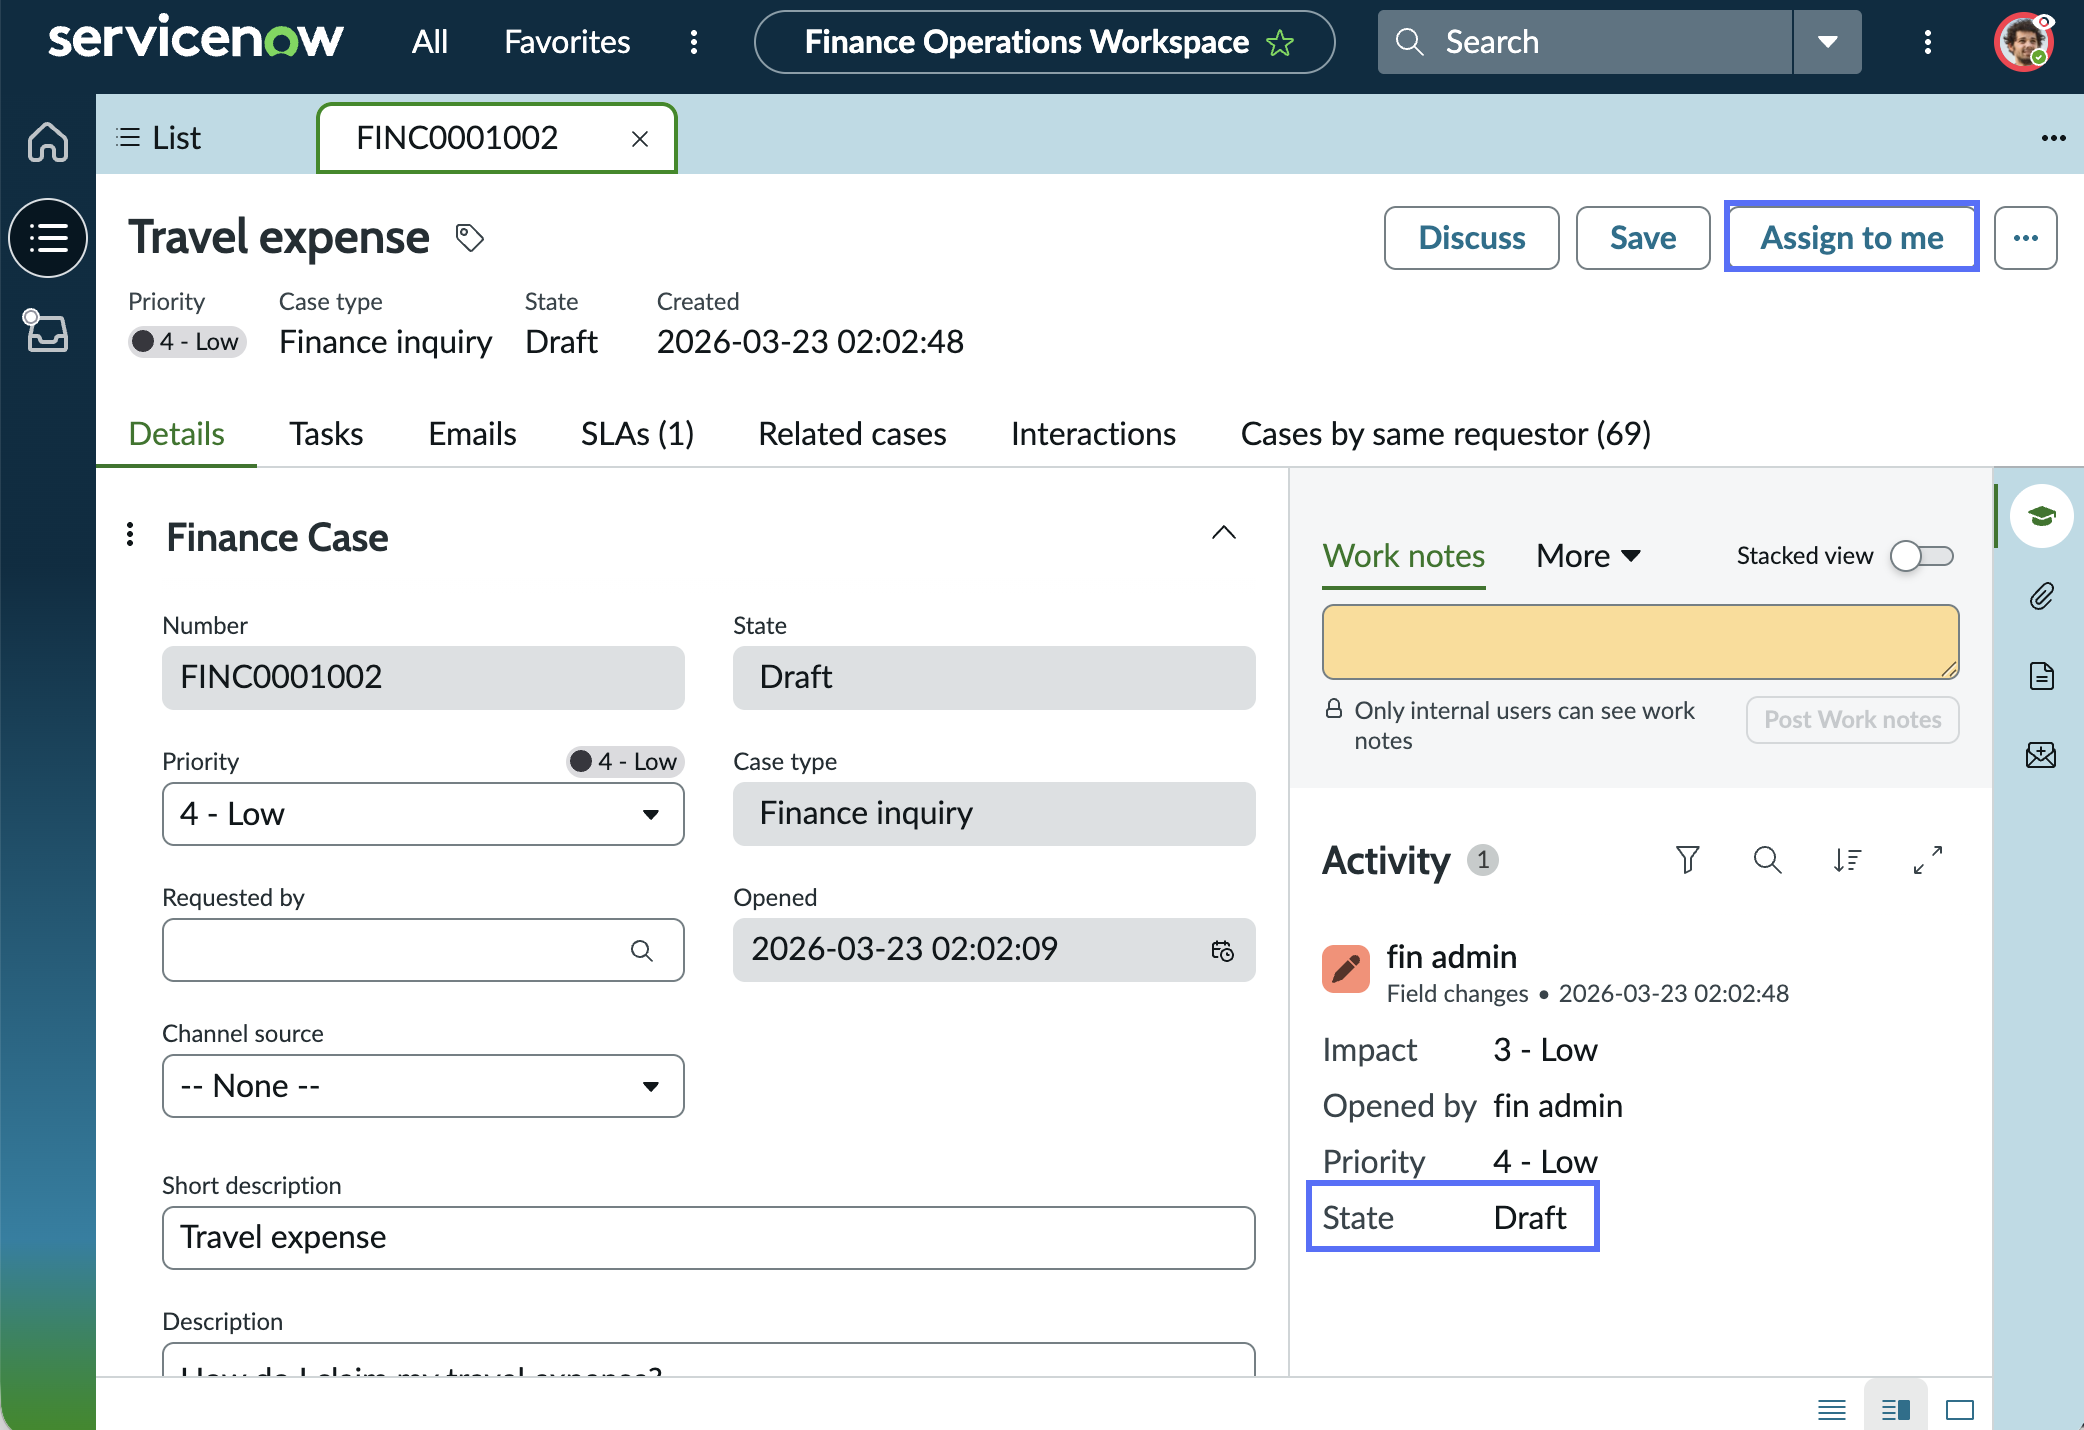Switch to the Emails tab

(472, 434)
